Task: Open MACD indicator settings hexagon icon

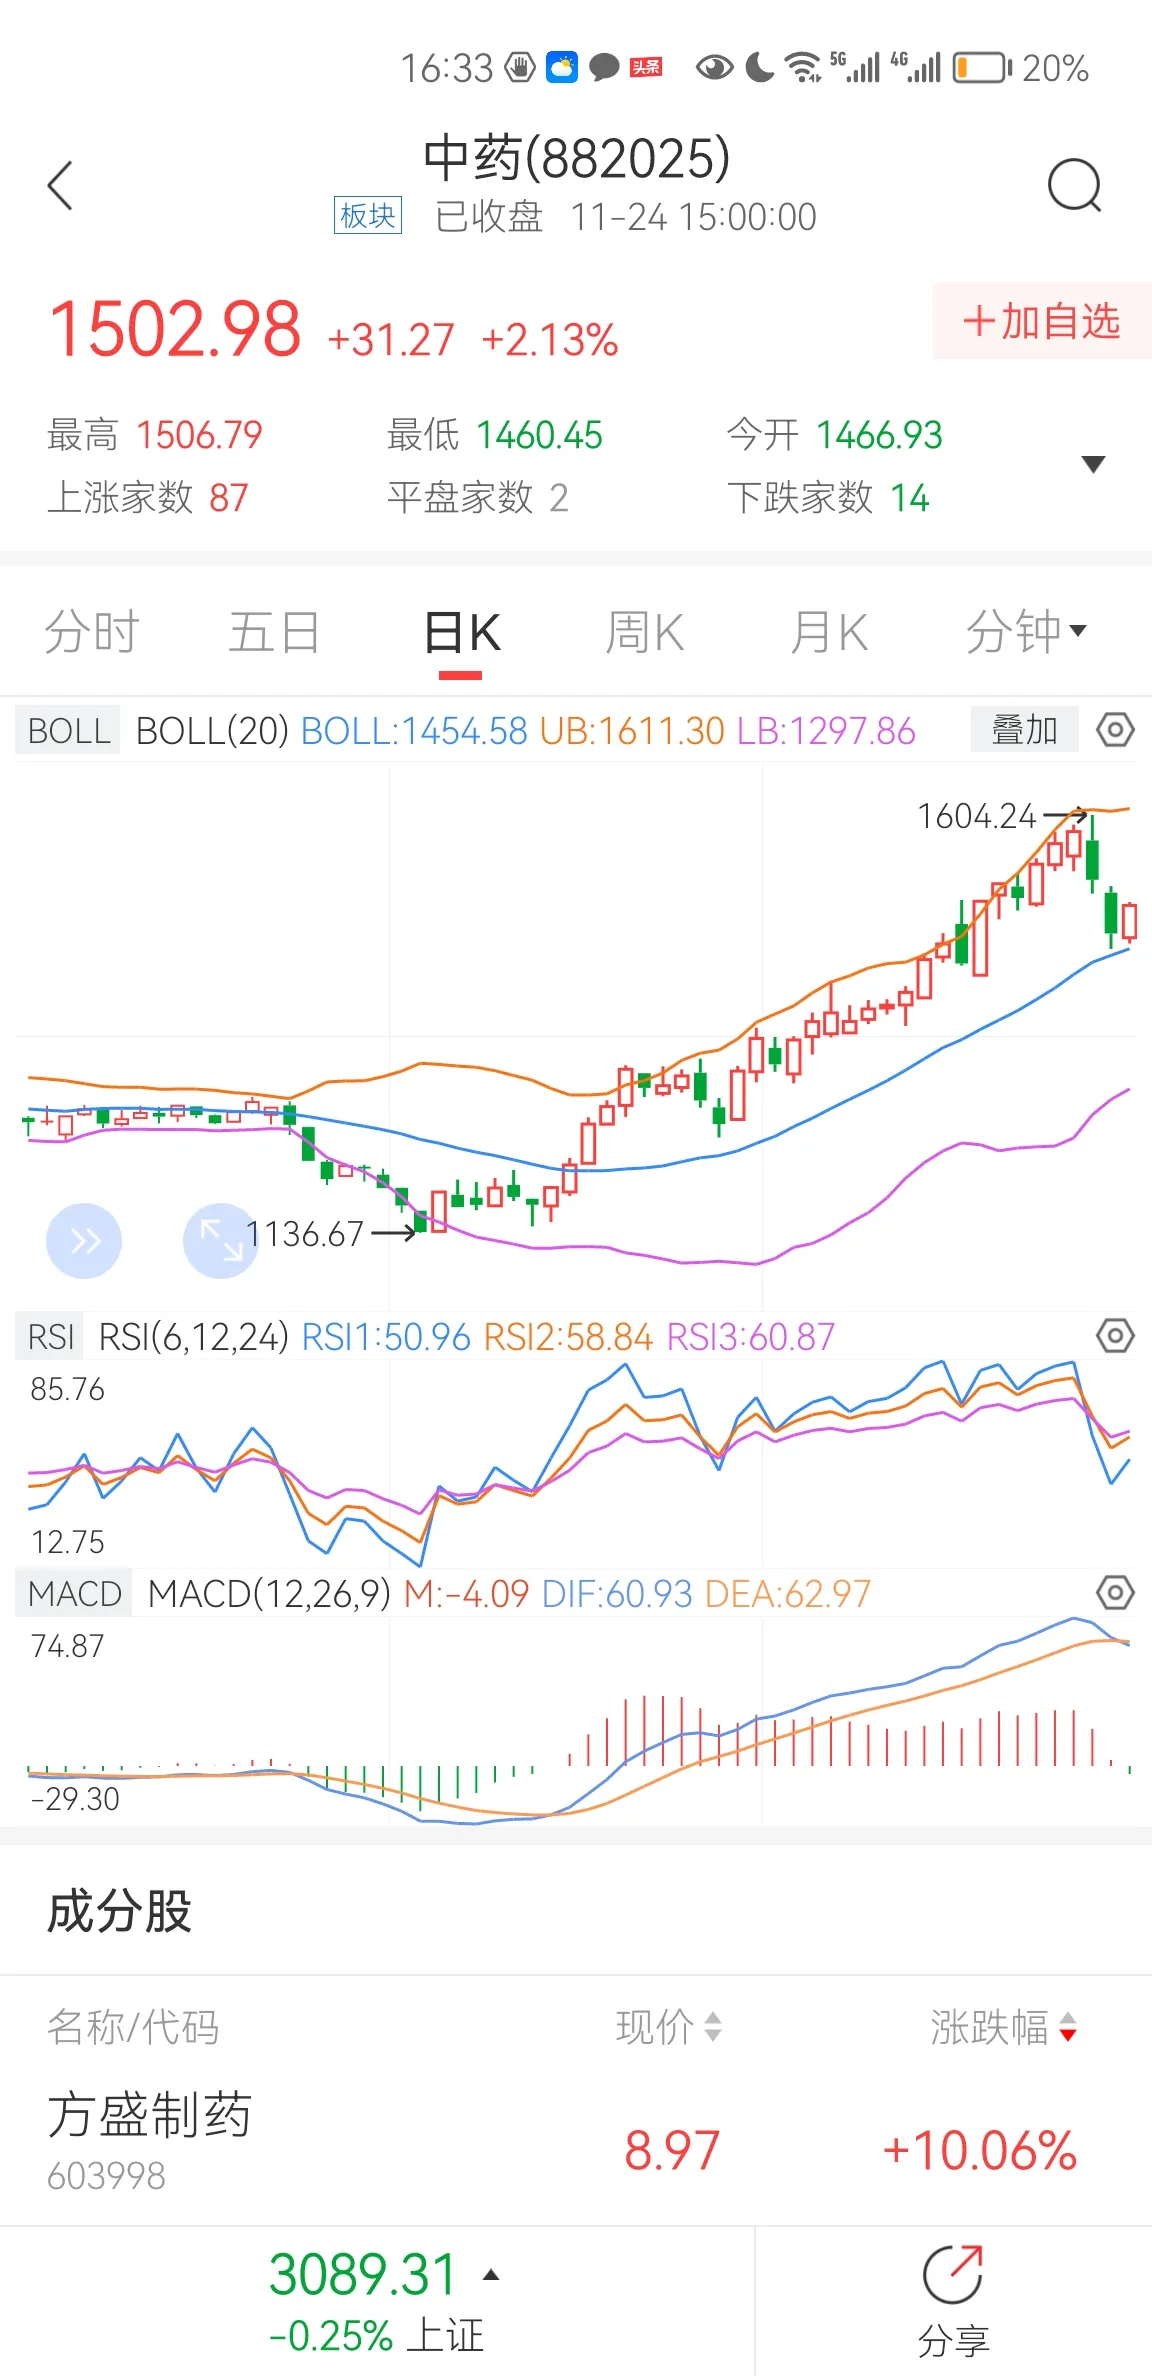Action: pos(1115,1593)
